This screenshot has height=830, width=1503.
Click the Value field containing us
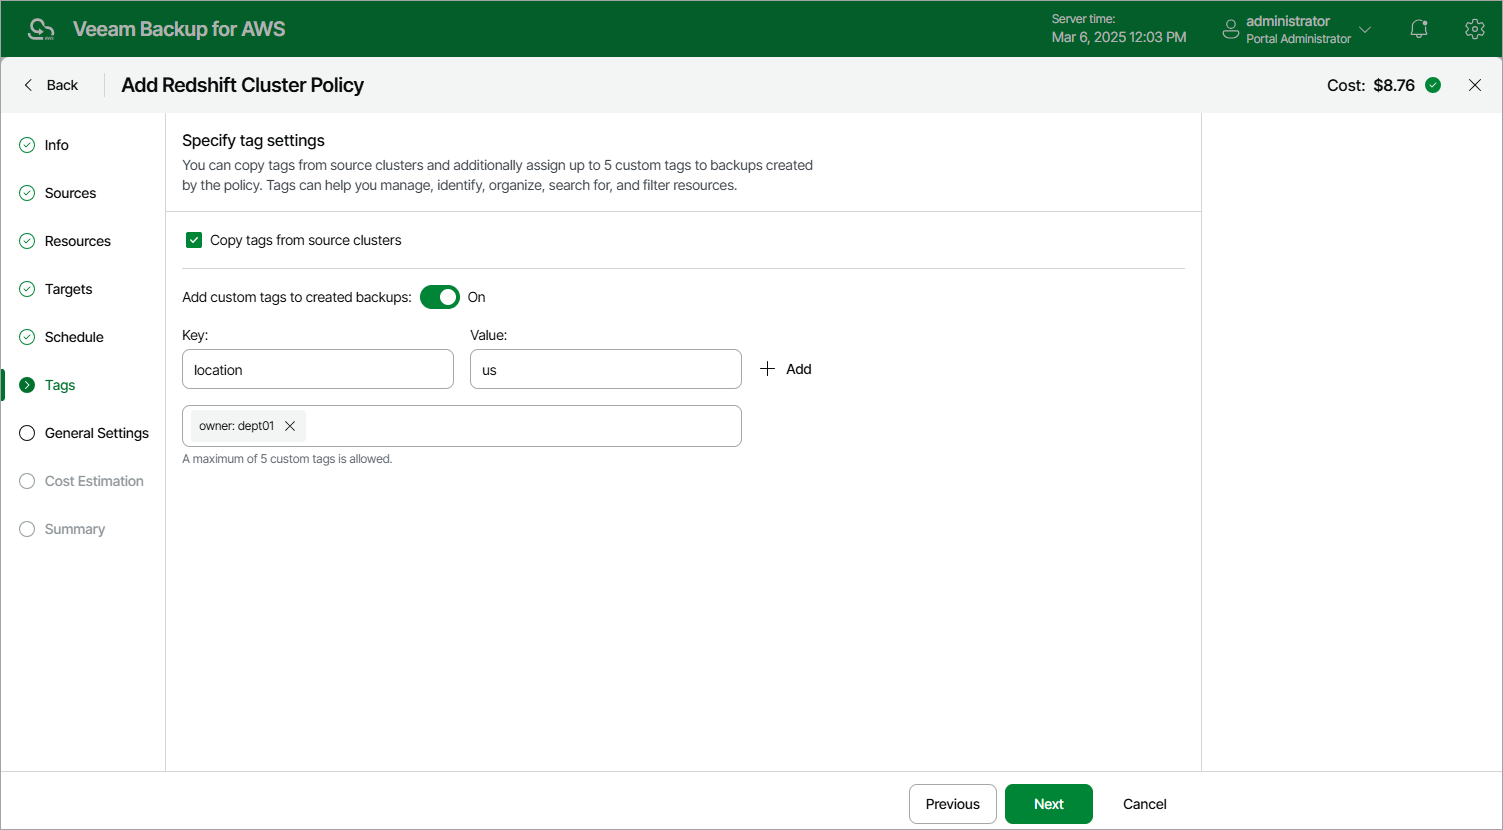pos(605,368)
